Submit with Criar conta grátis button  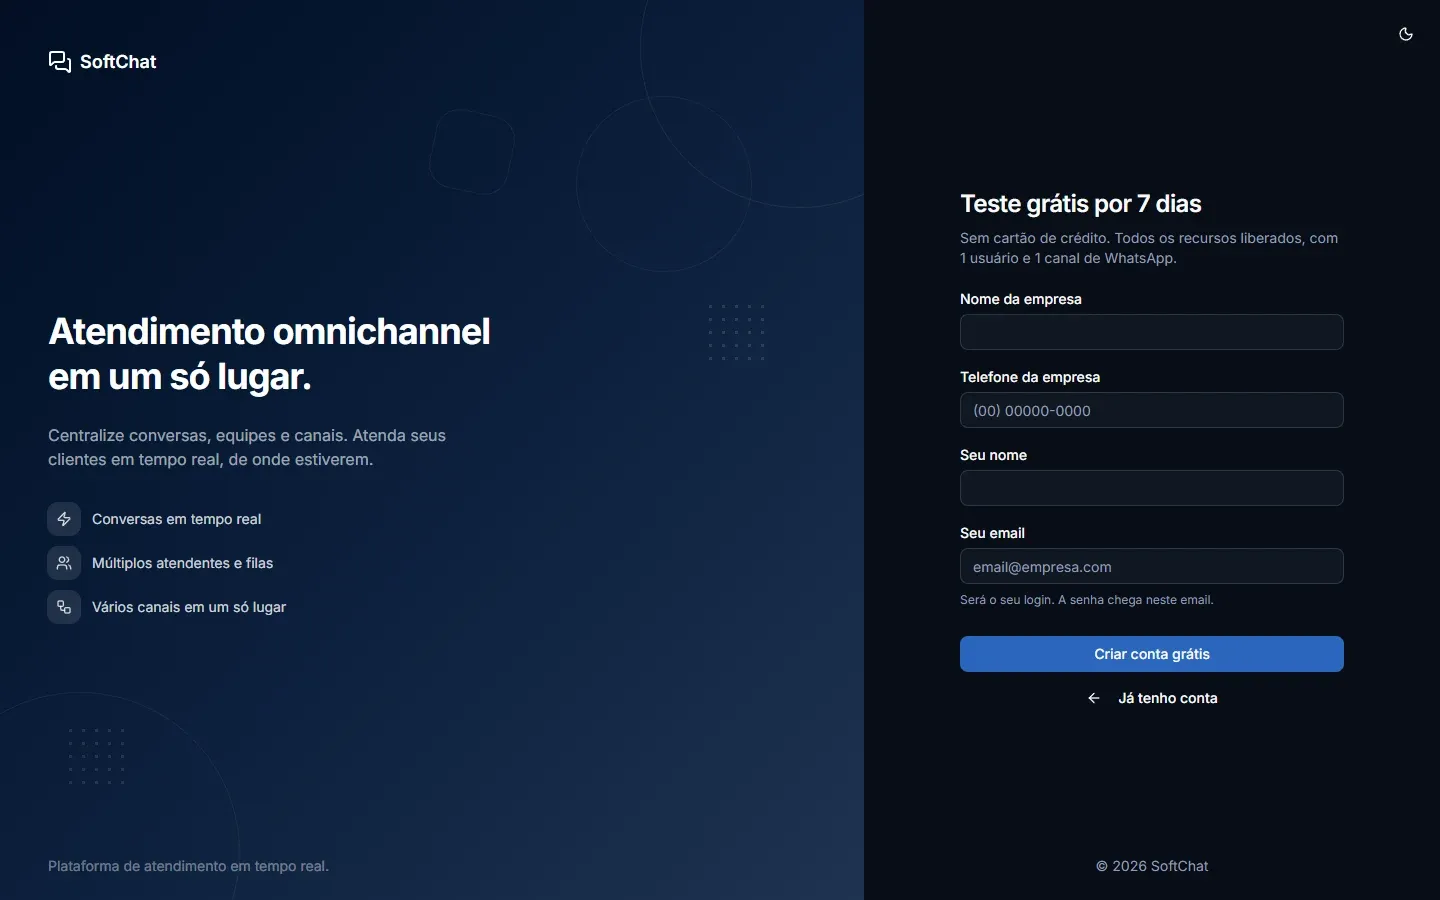pyautogui.click(x=1152, y=654)
